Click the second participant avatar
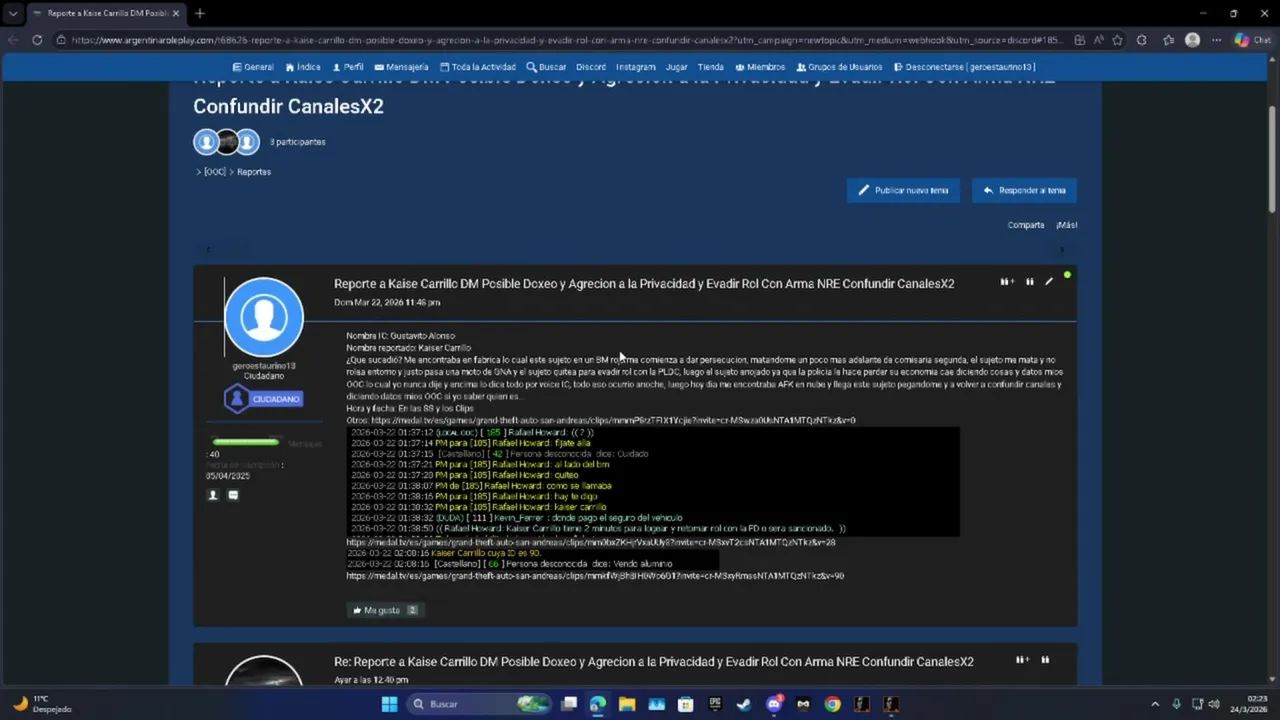Viewport: 1280px width, 720px height. point(227,142)
